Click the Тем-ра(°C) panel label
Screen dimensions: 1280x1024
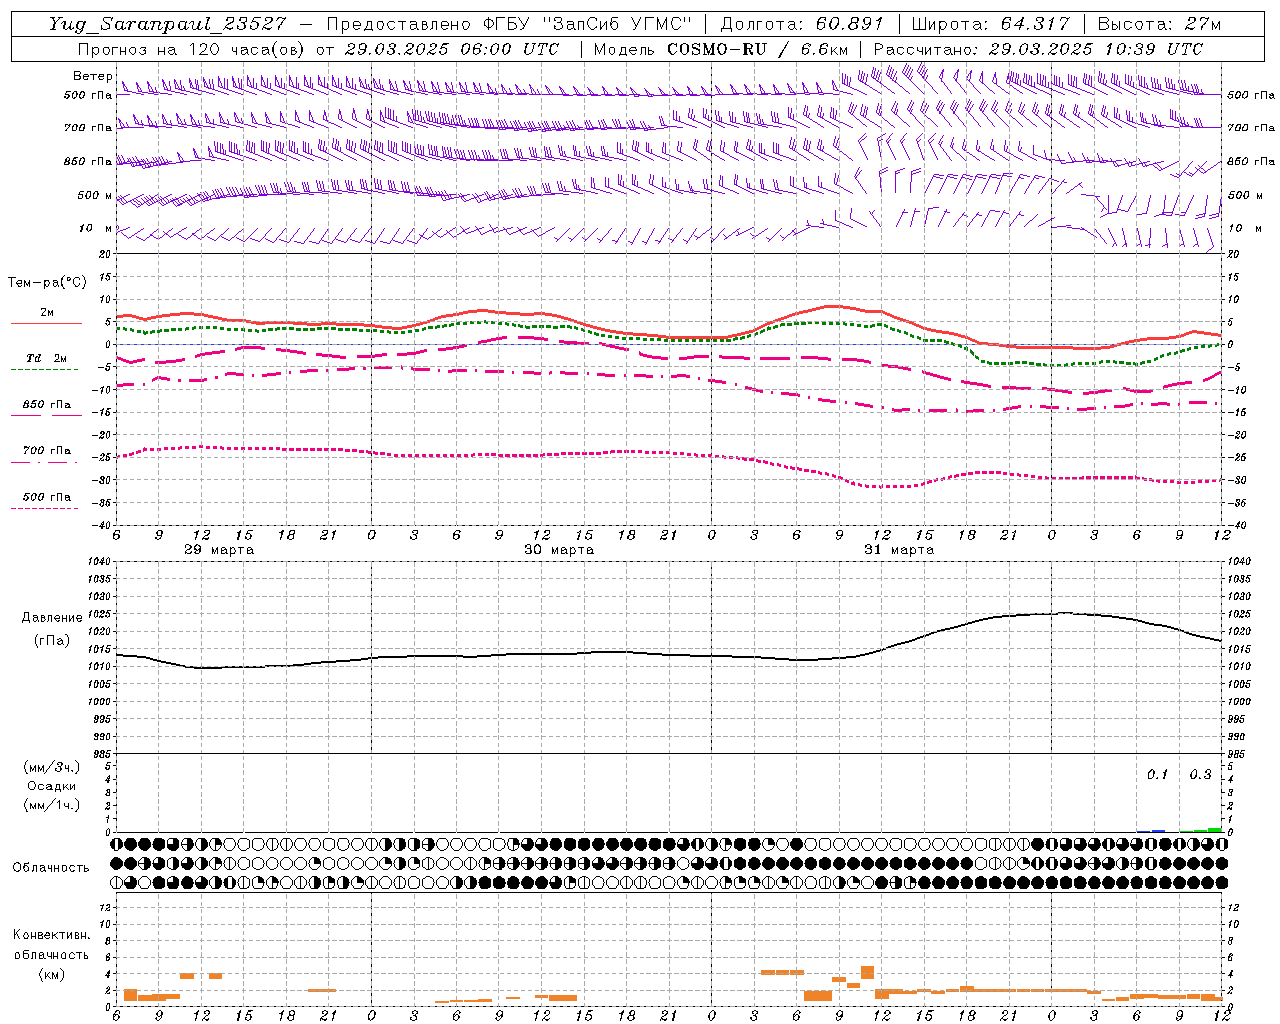(x=47, y=283)
